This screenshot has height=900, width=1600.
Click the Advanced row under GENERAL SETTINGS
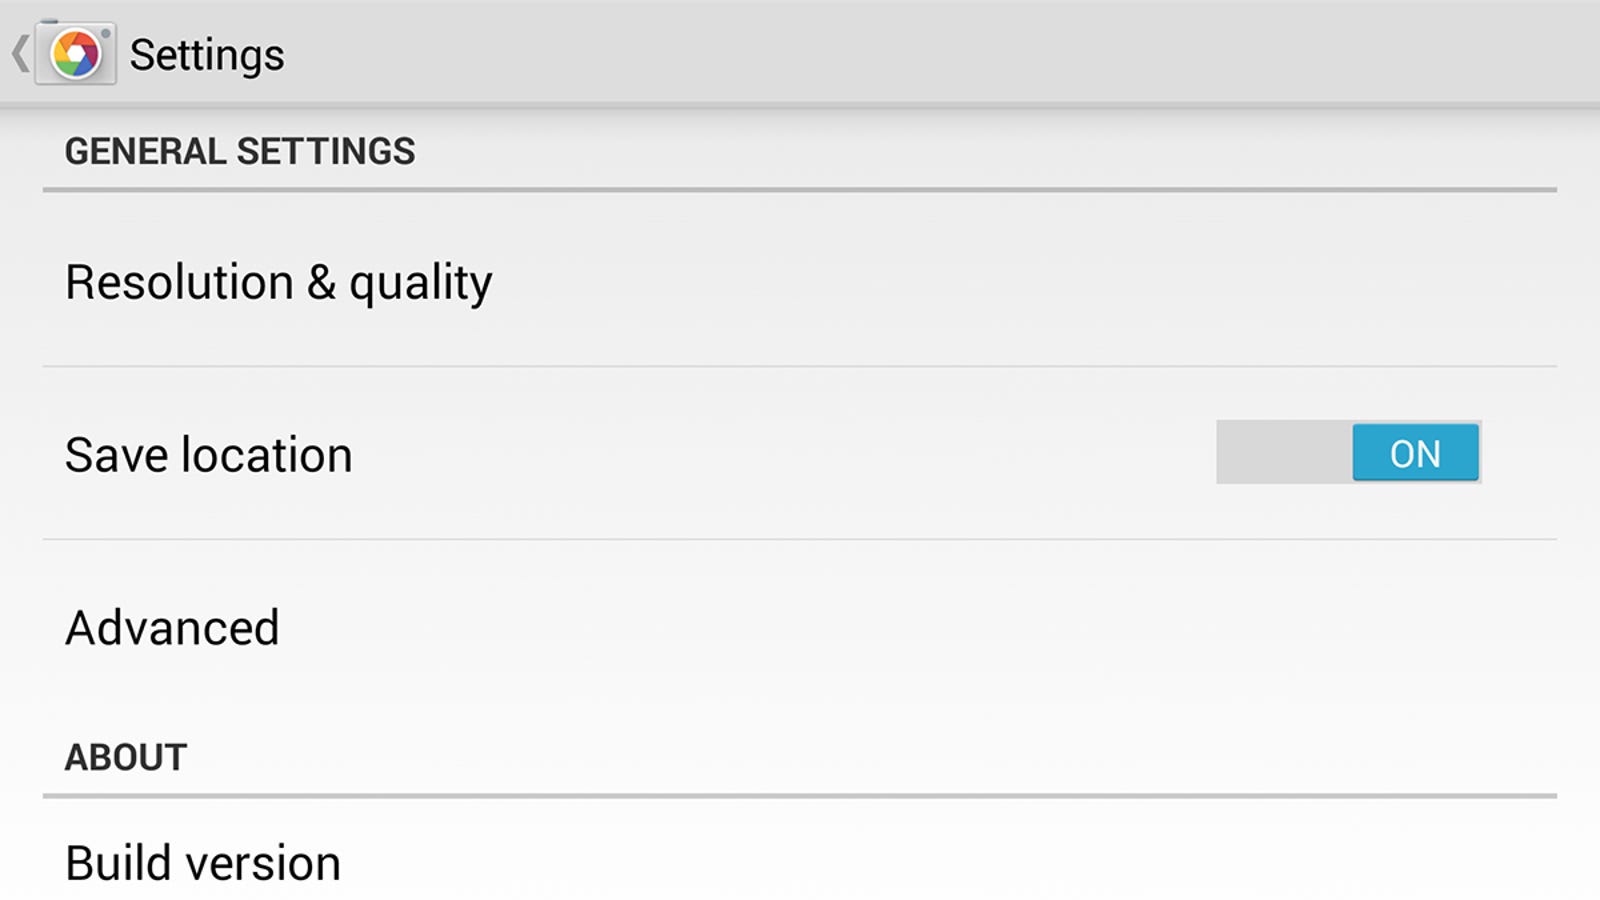coord(800,628)
